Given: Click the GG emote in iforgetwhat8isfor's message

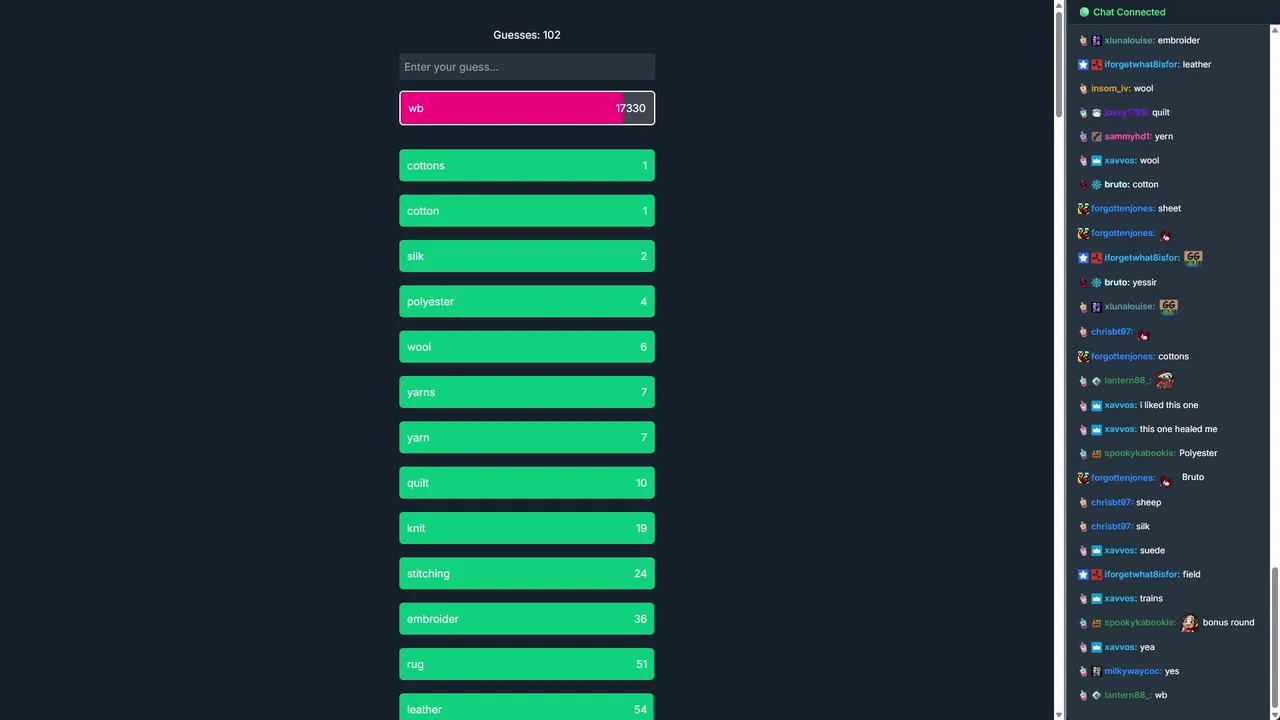Looking at the screenshot, I should [1193, 258].
